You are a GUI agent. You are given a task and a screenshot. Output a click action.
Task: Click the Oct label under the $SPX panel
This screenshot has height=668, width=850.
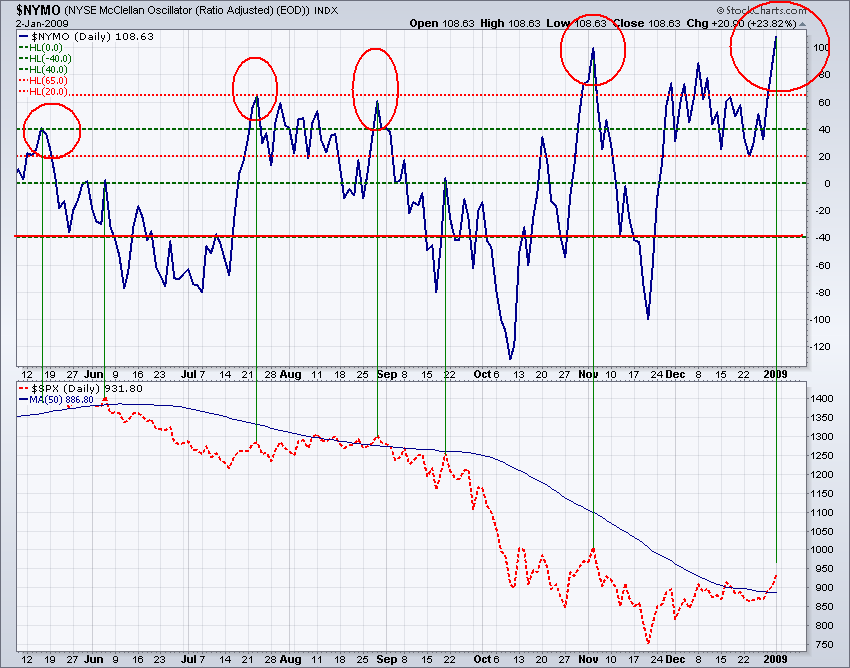(x=482, y=659)
